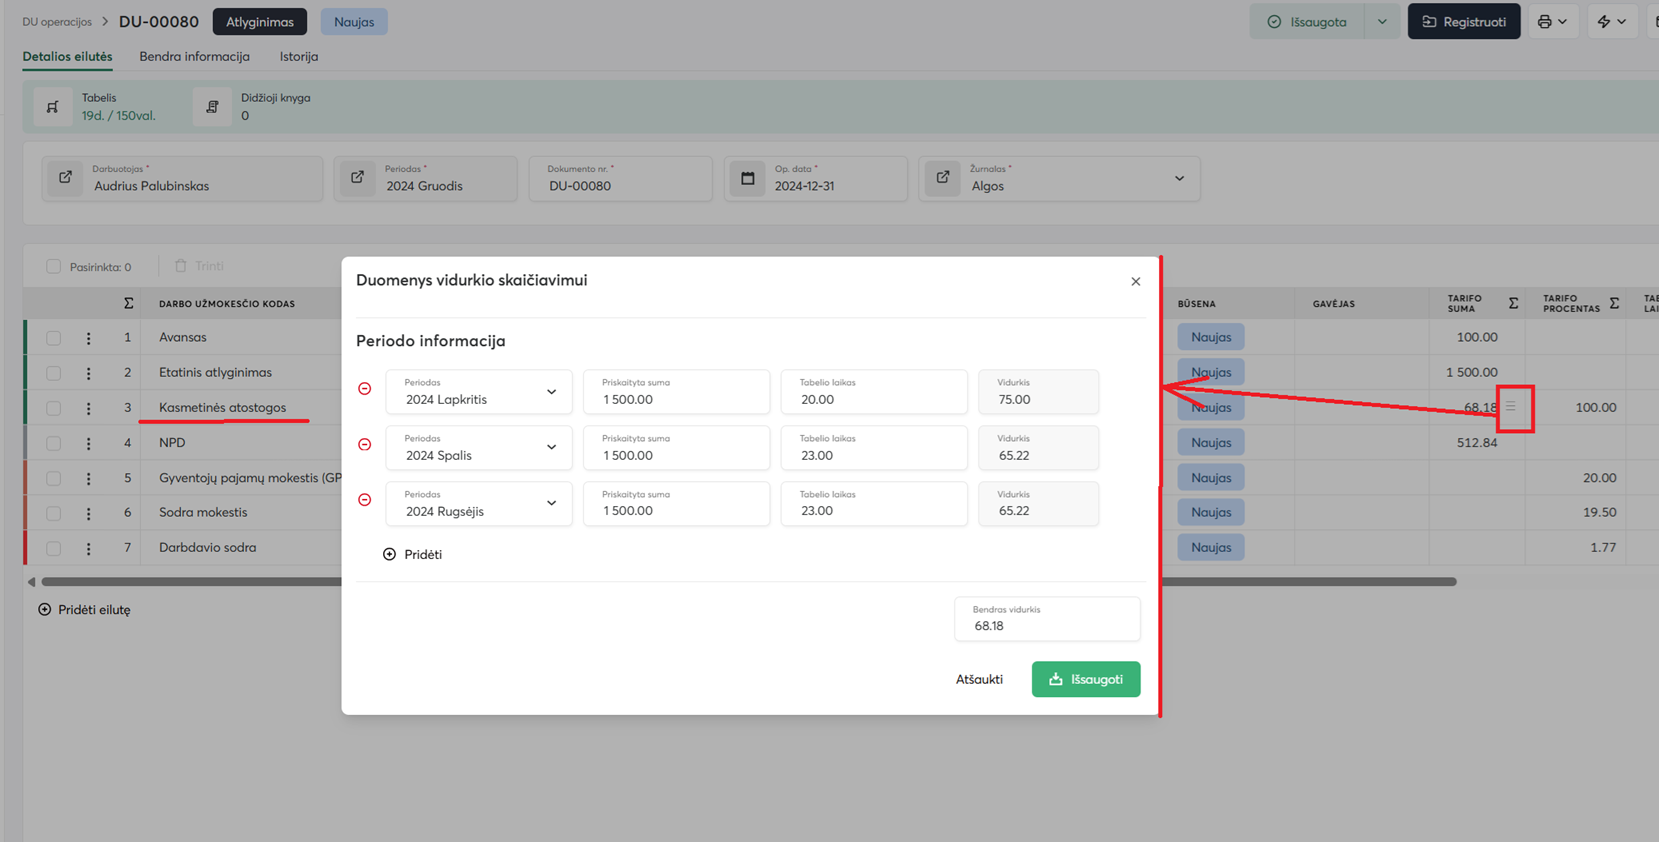Switch to Bendra informacija tab
This screenshot has width=1659, height=842.
click(194, 57)
